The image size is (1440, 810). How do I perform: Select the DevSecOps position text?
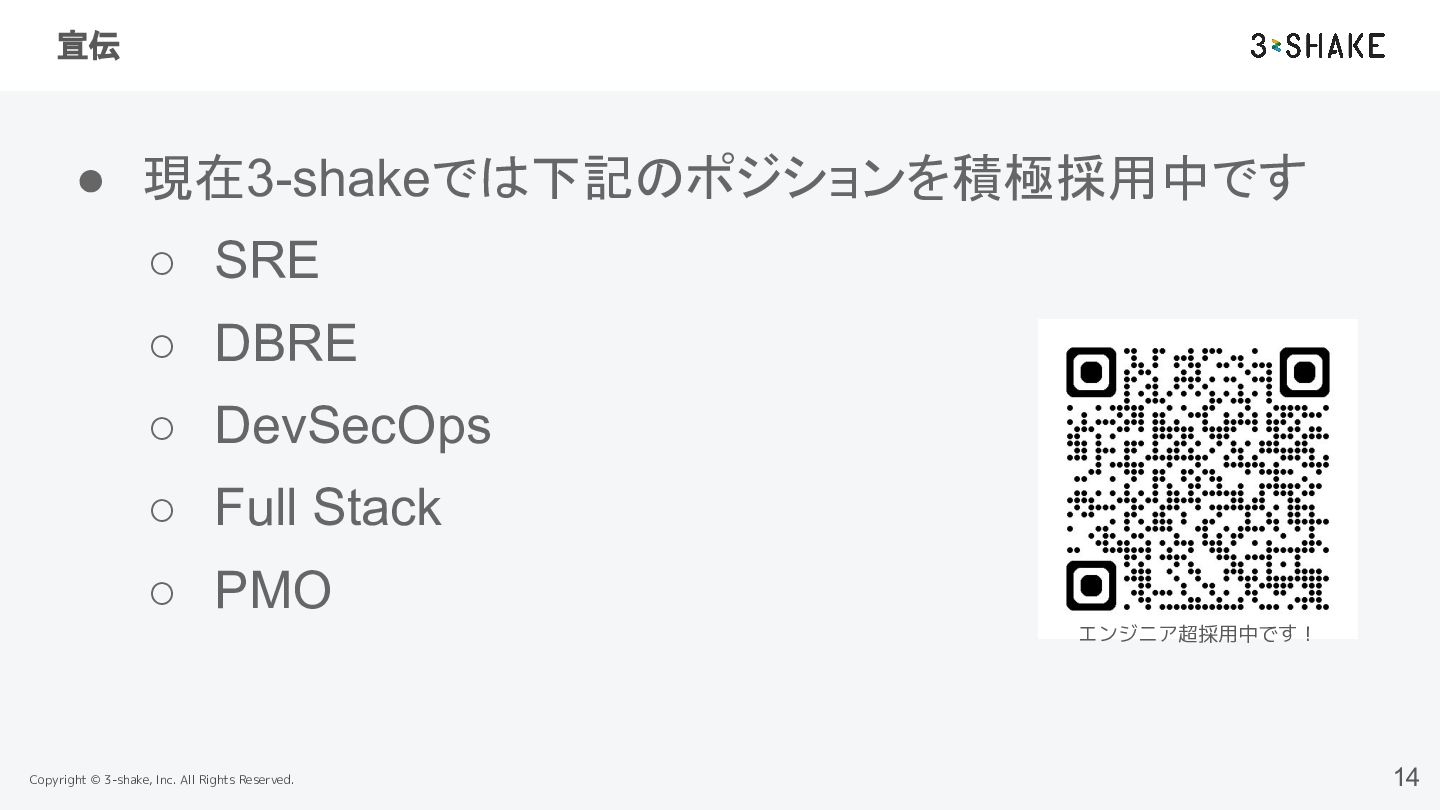click(x=353, y=426)
